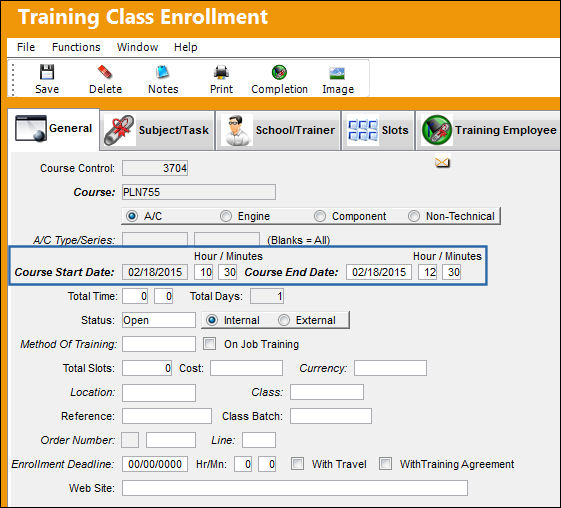Click the Status field showing Open
The width and height of the screenshot is (561, 508).
click(159, 320)
